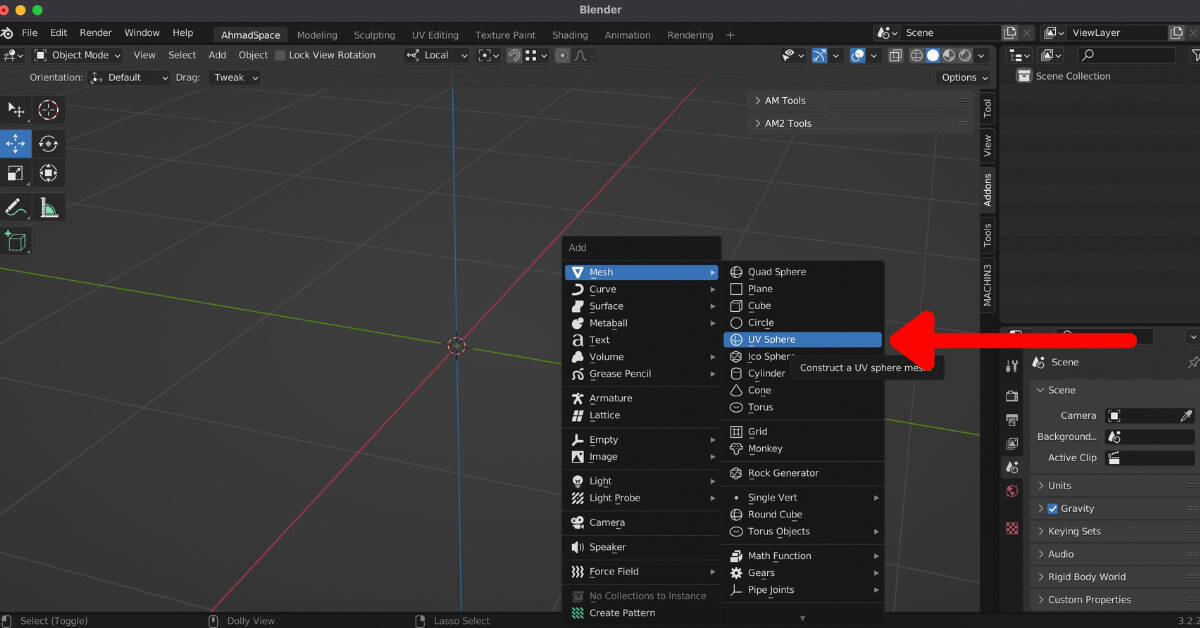
Task: Open the View Layer properties tab icon
Action: tap(1012, 443)
